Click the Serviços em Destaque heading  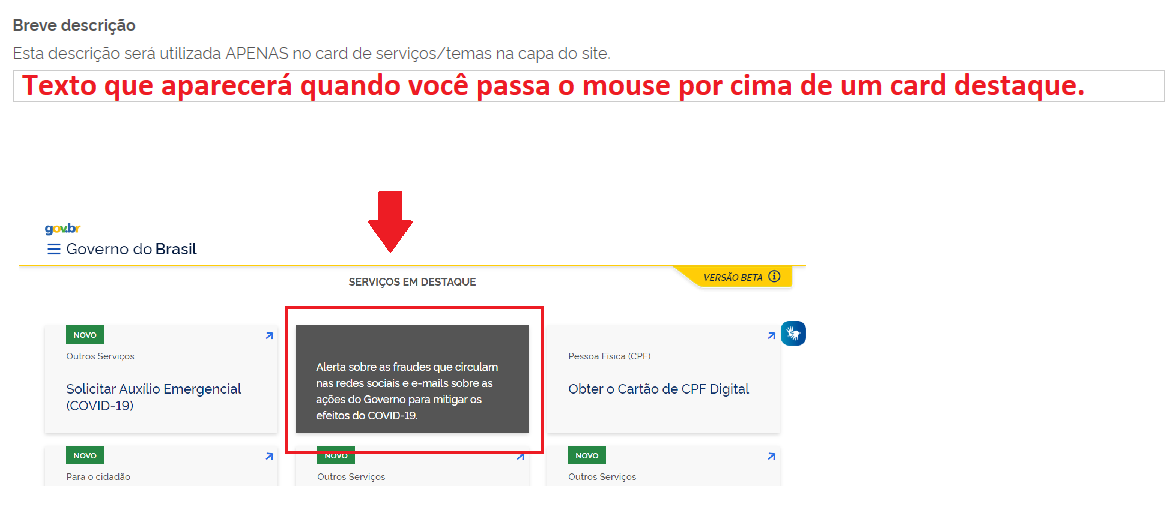(x=412, y=283)
